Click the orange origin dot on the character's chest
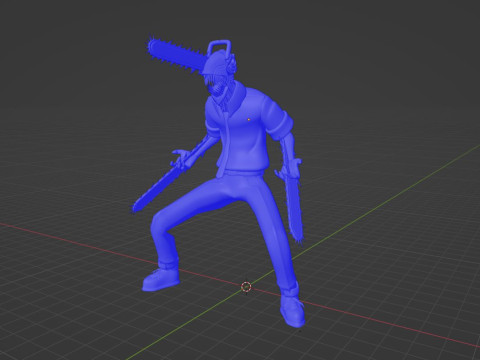Viewport: 480px width, 360px height. point(249,119)
